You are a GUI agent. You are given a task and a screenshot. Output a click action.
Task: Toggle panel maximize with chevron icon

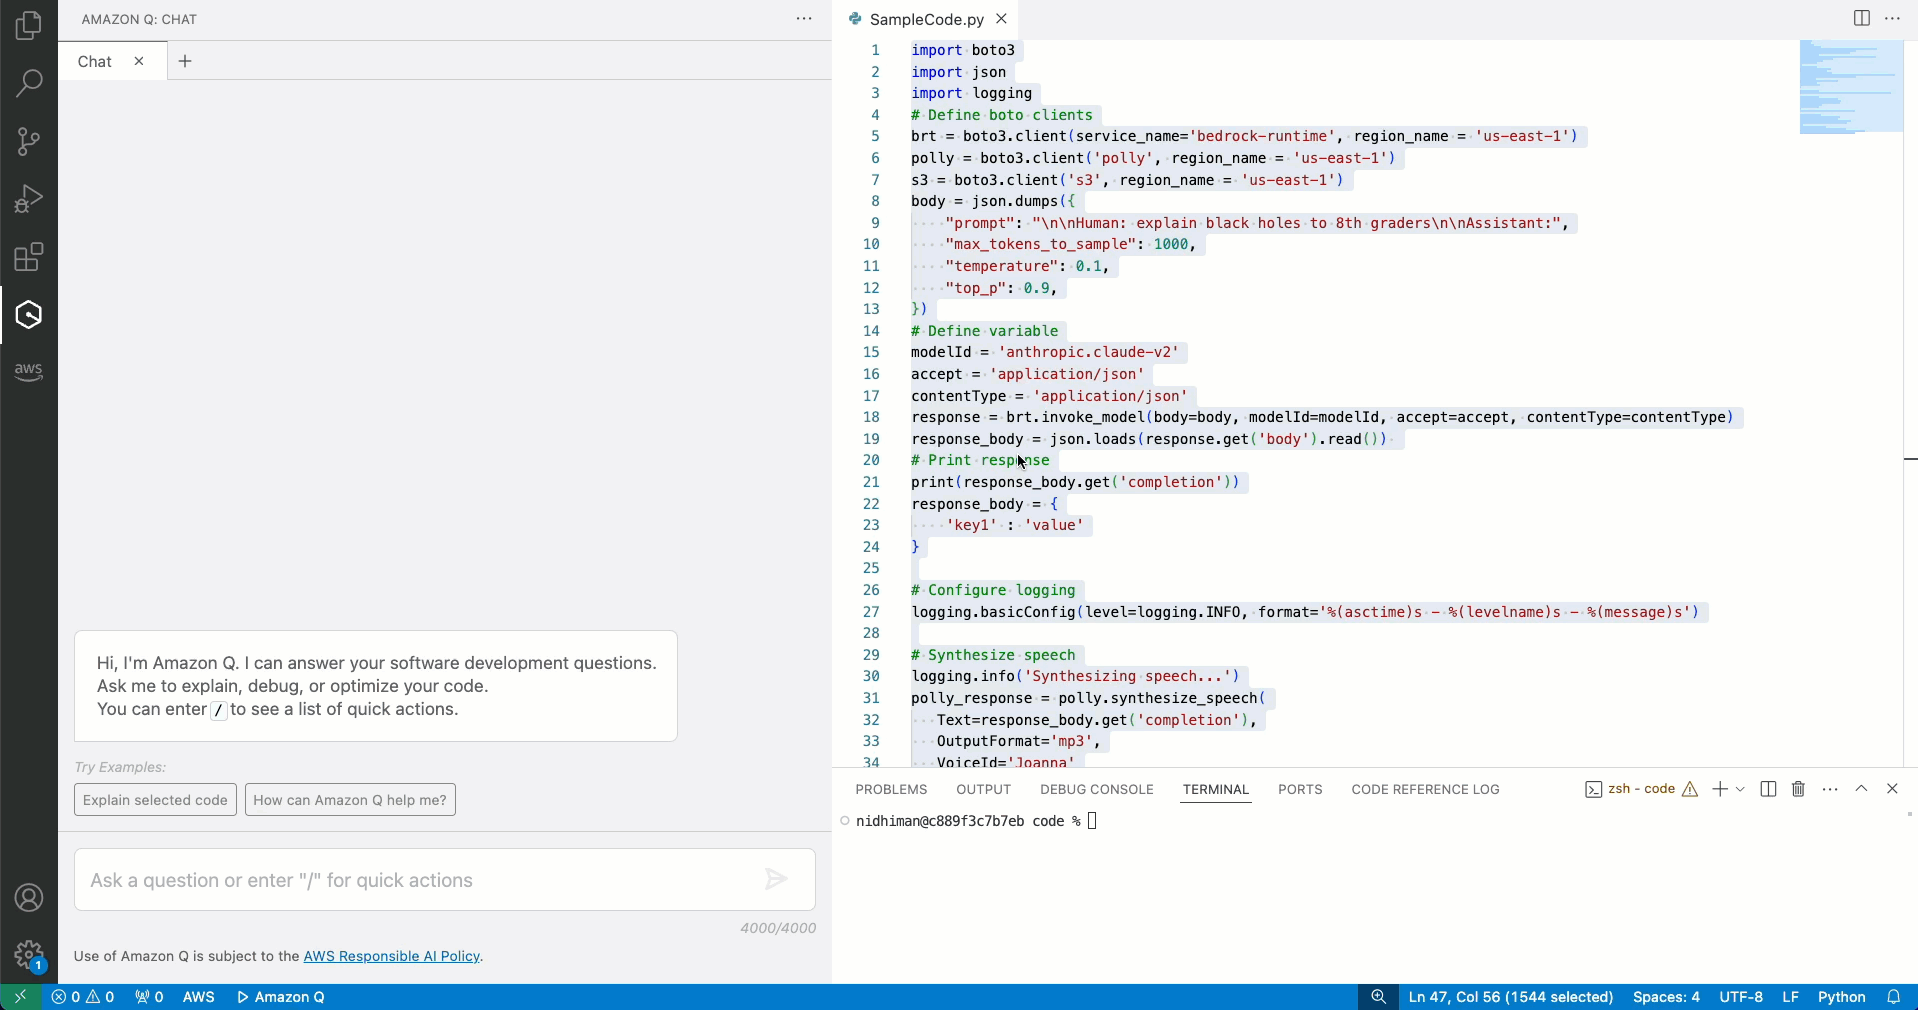point(1862,789)
